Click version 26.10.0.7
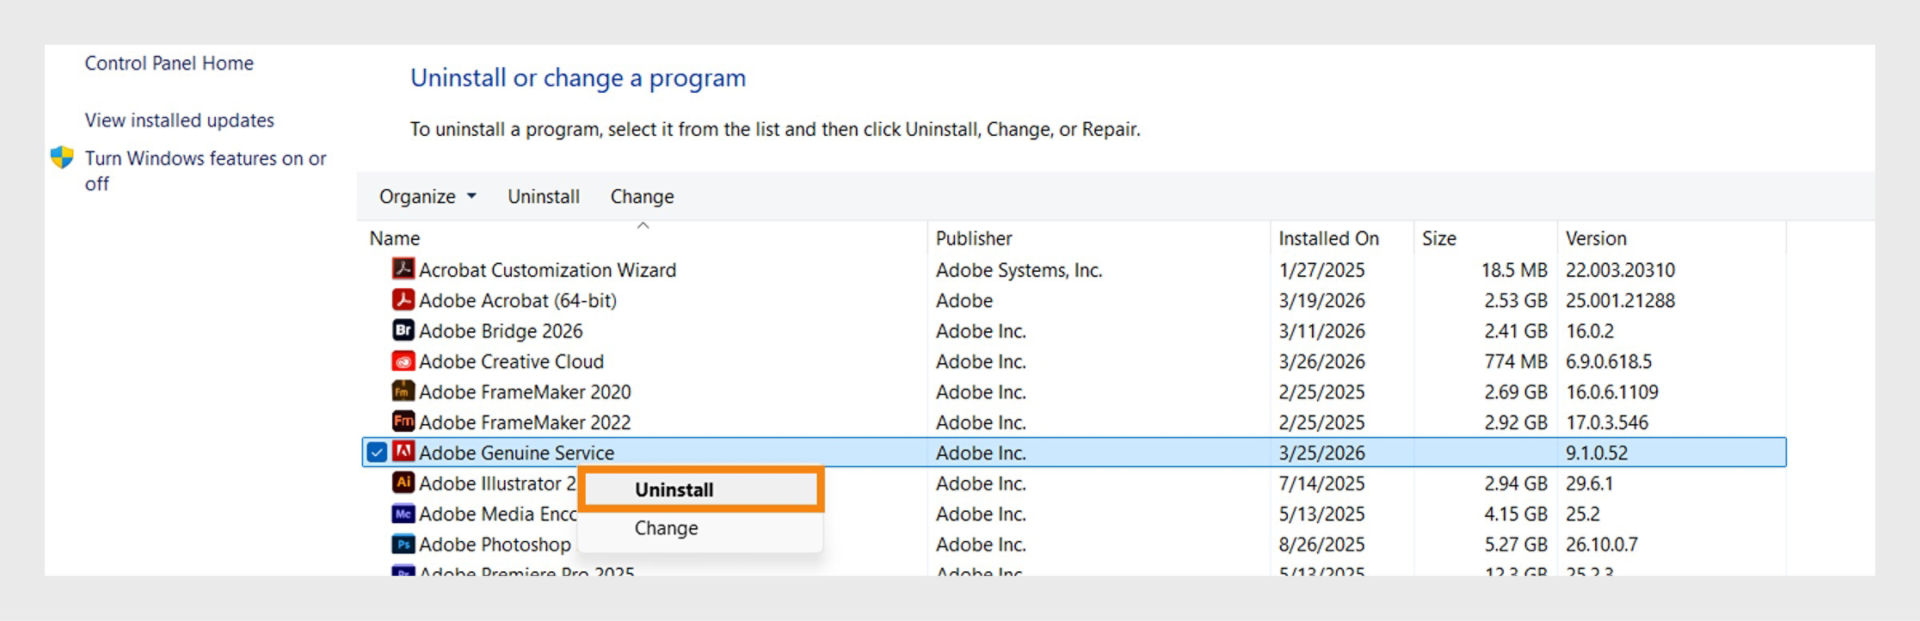Screen dimensions: 1920x621 click(x=1601, y=544)
